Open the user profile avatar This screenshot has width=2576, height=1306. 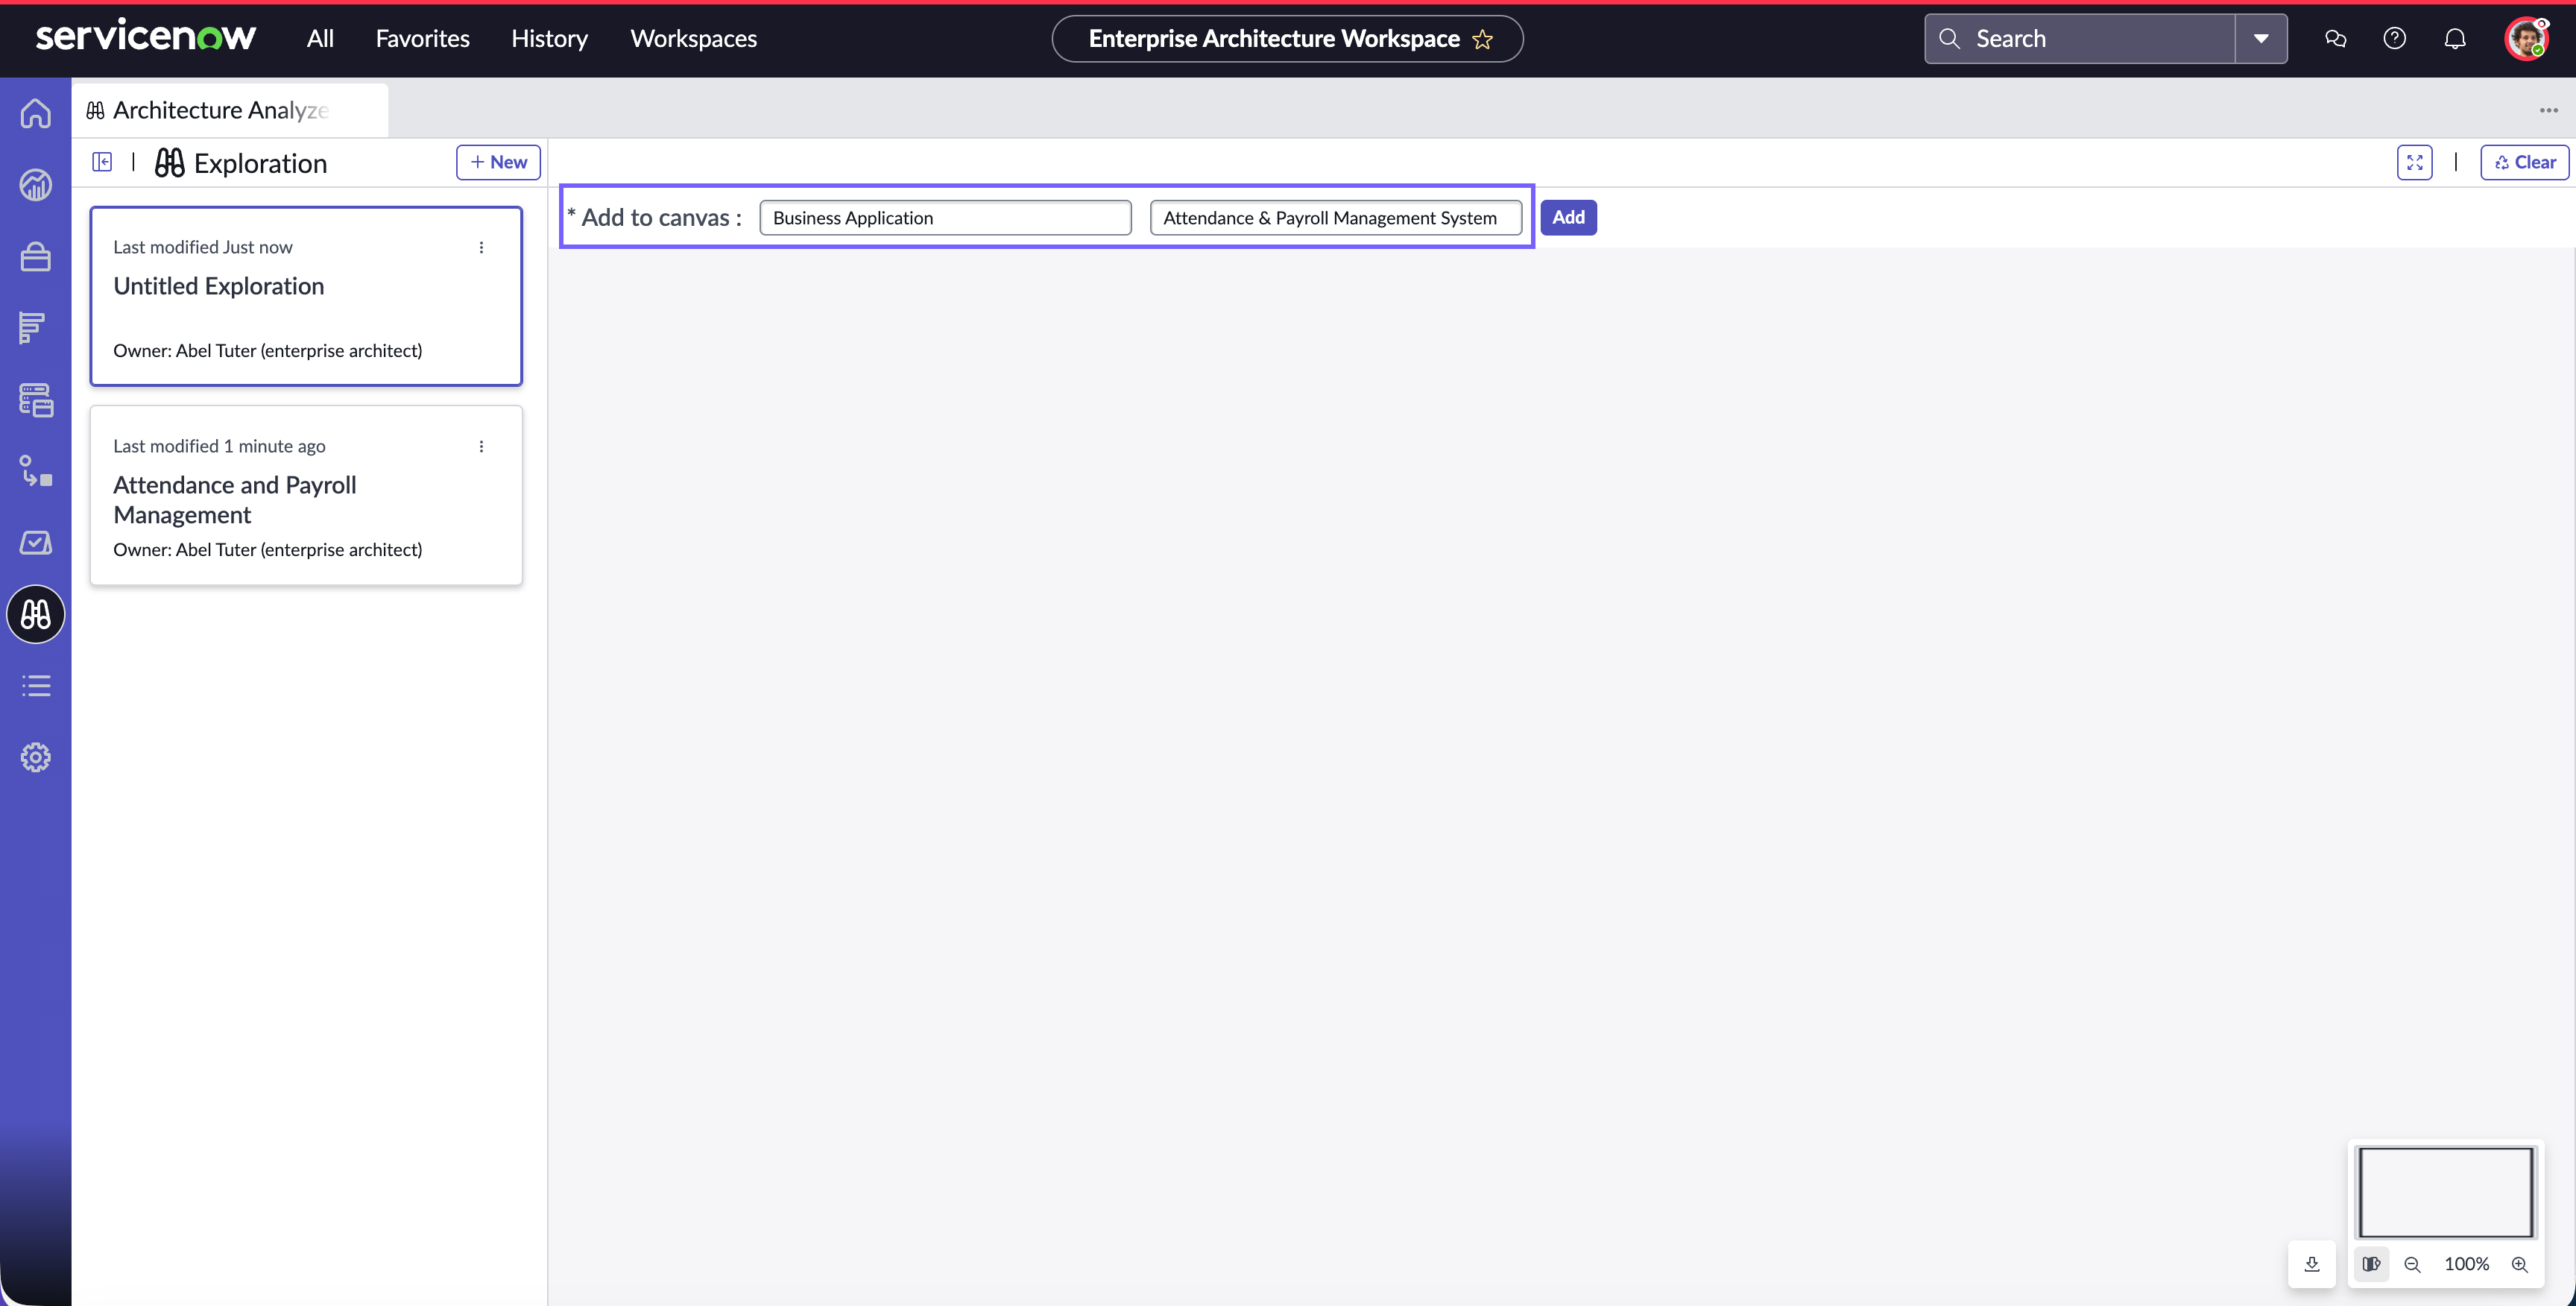(2526, 39)
